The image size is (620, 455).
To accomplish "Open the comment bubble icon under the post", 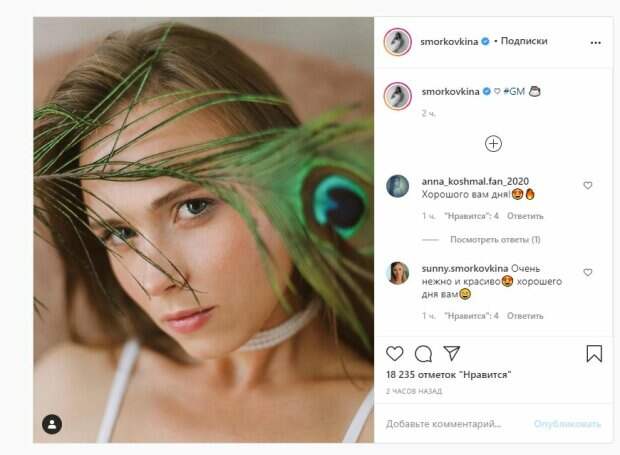I will point(423,353).
